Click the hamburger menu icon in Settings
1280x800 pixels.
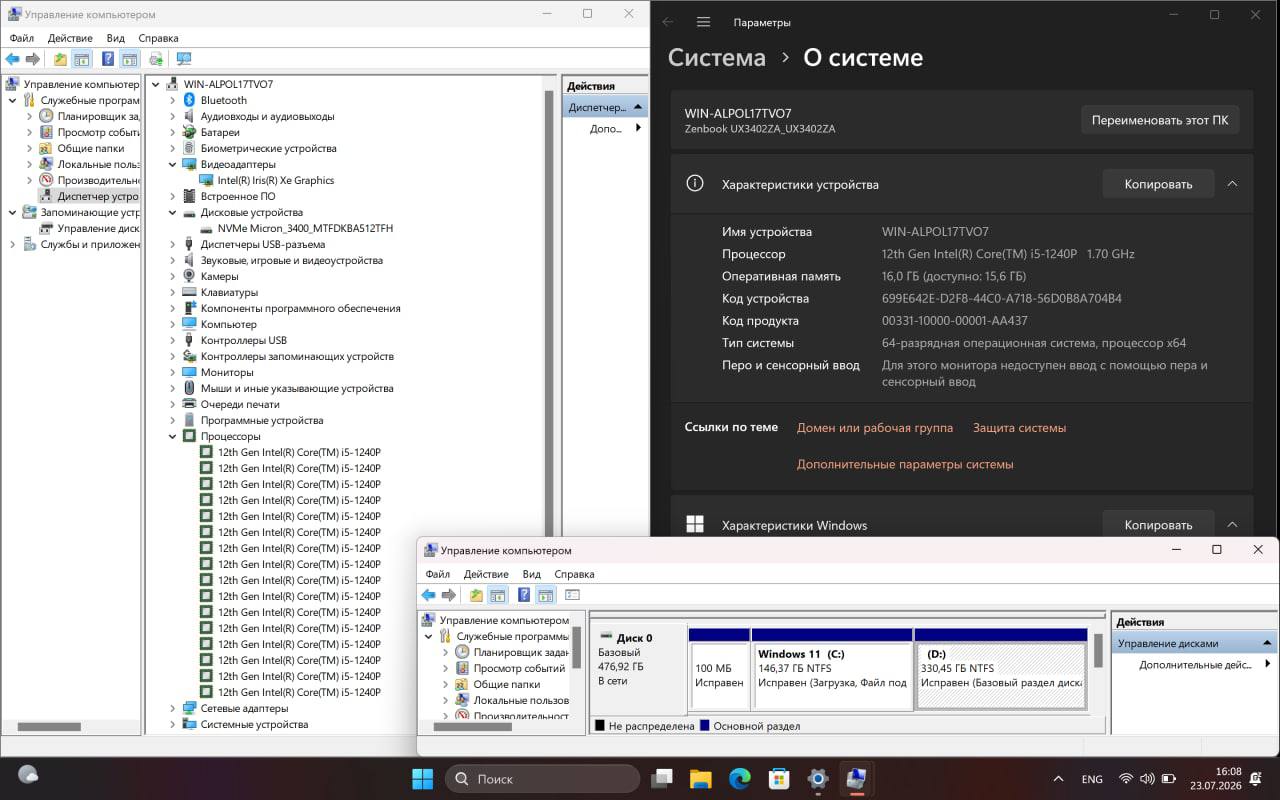click(x=703, y=22)
